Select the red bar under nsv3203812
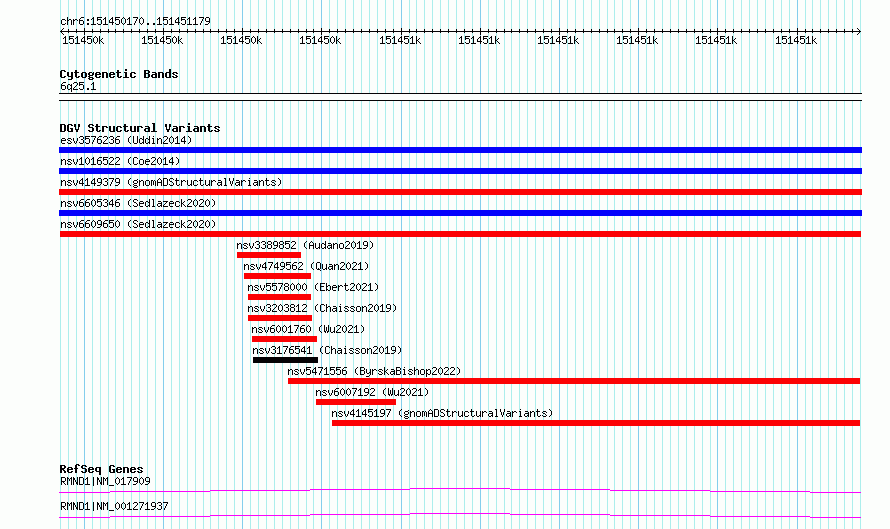The height and width of the screenshot is (529, 890). [280, 318]
